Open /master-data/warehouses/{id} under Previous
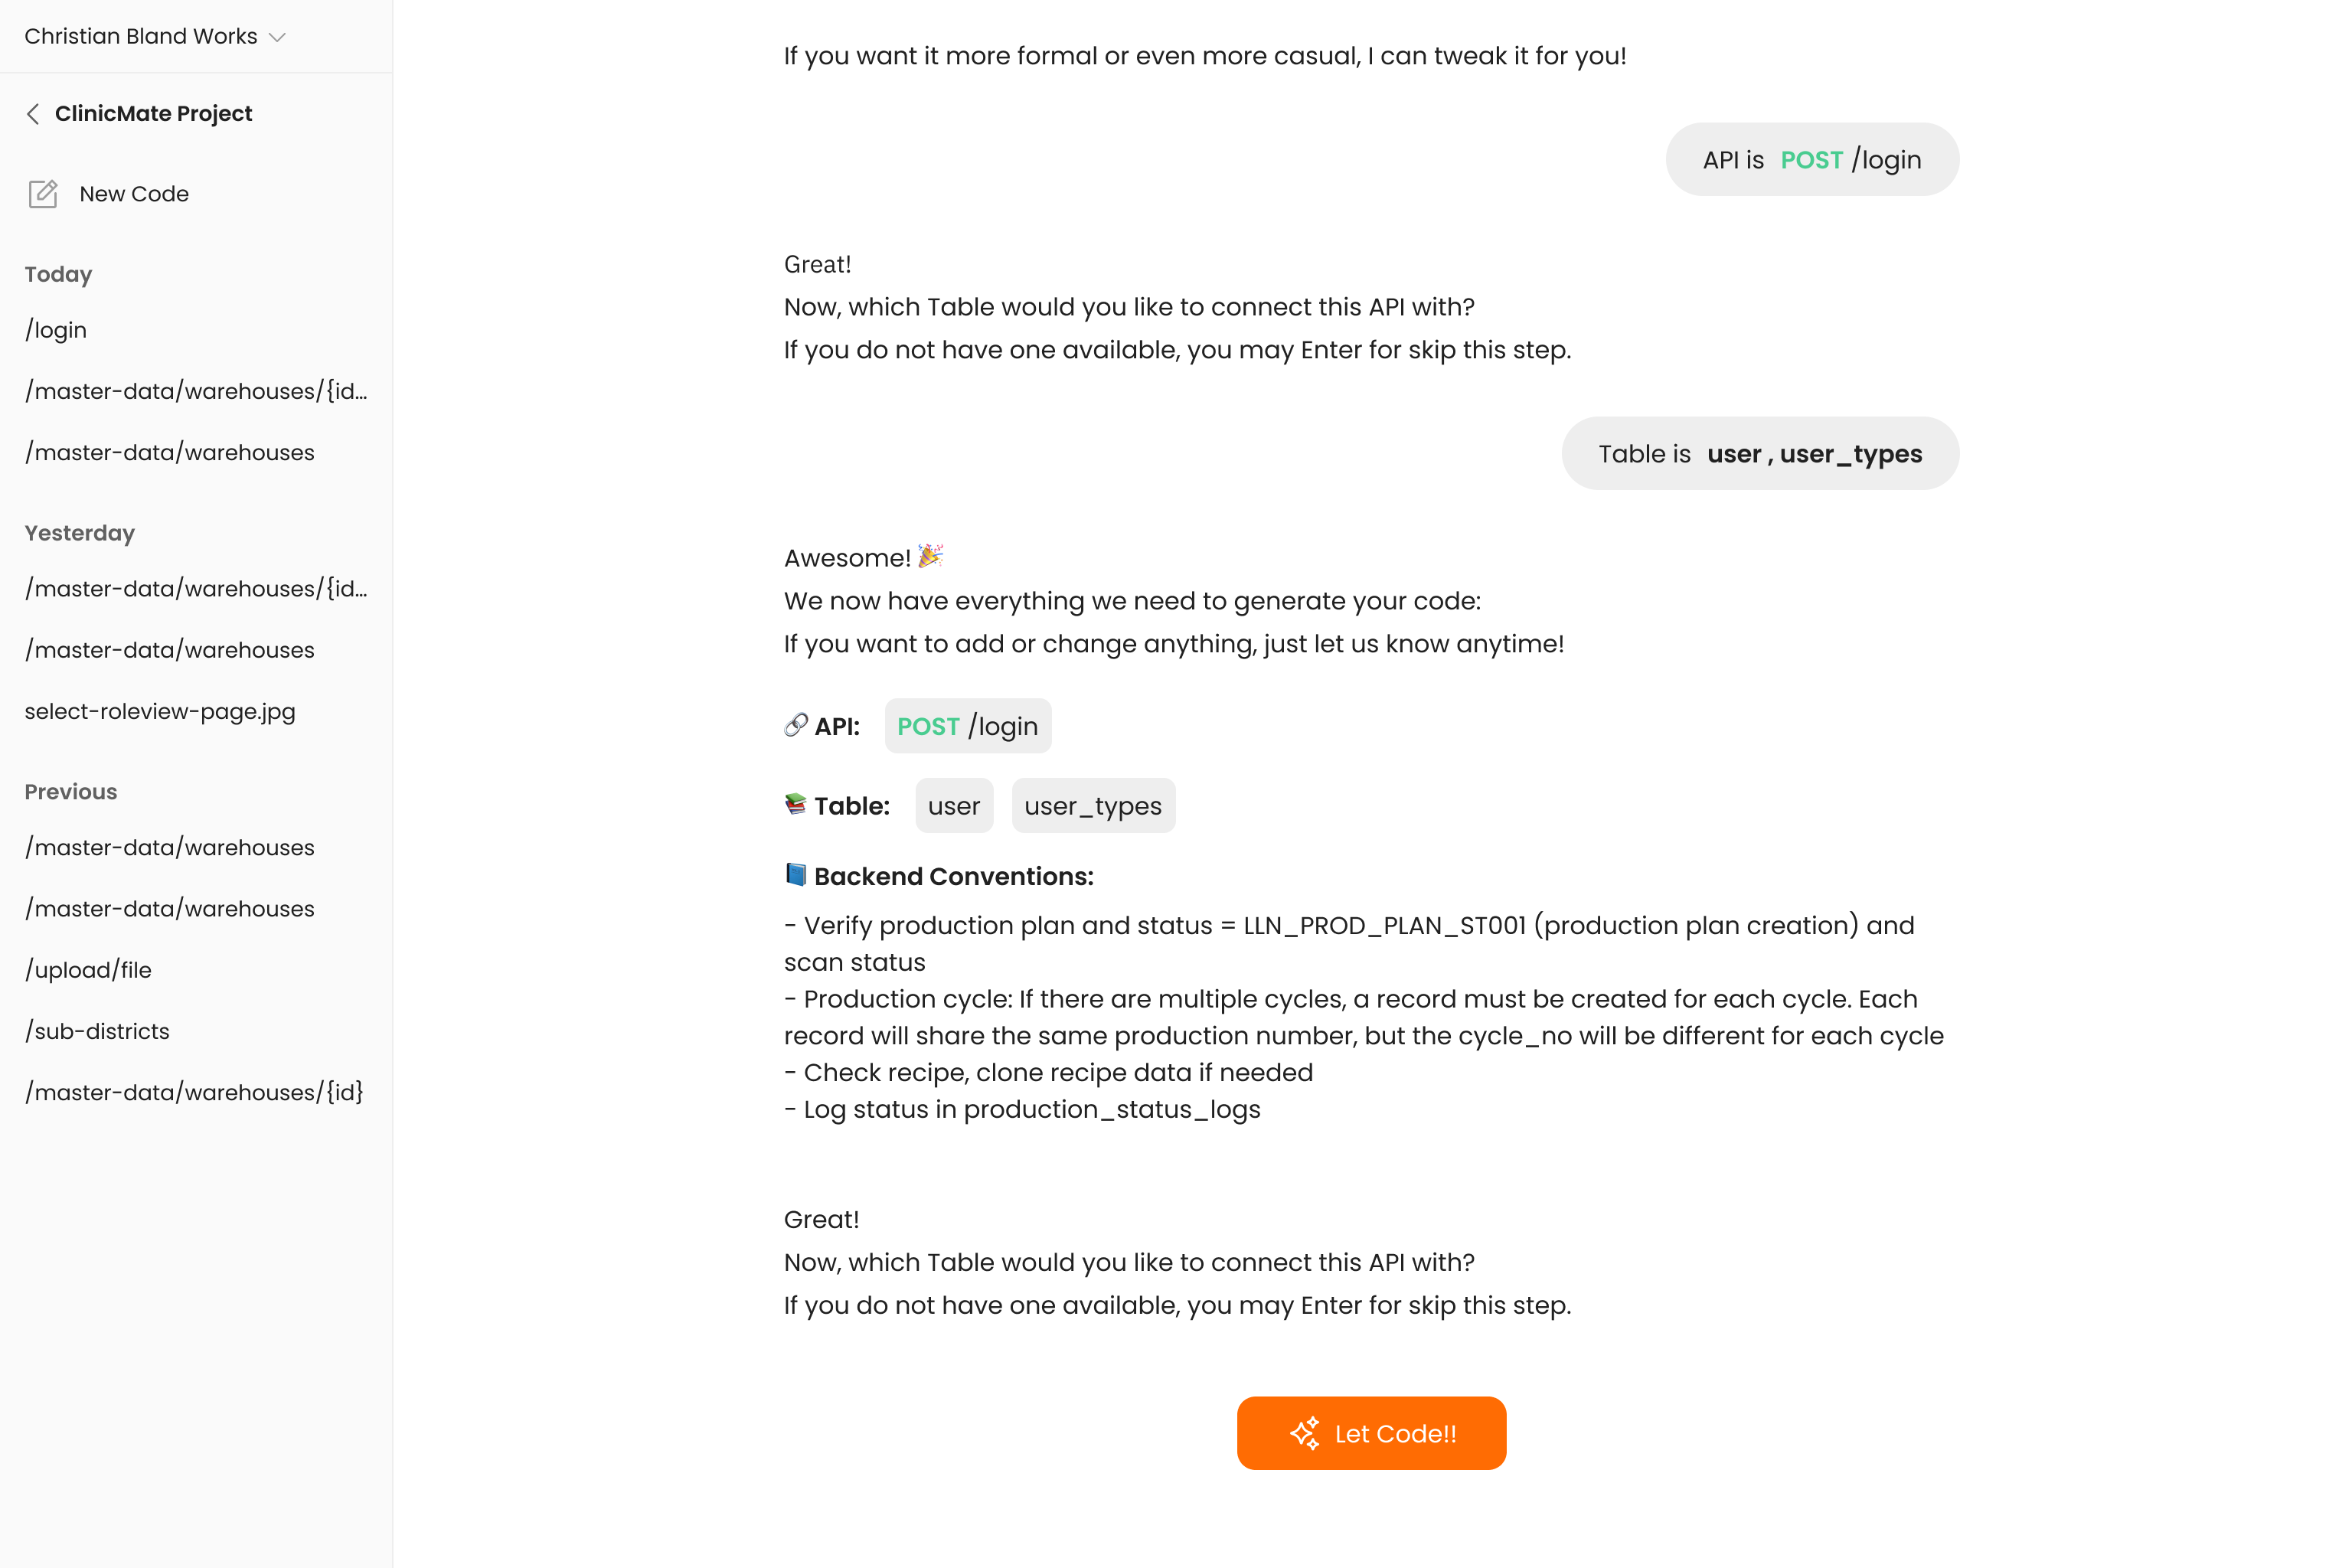The width and height of the screenshot is (2352, 1568). click(x=194, y=1093)
